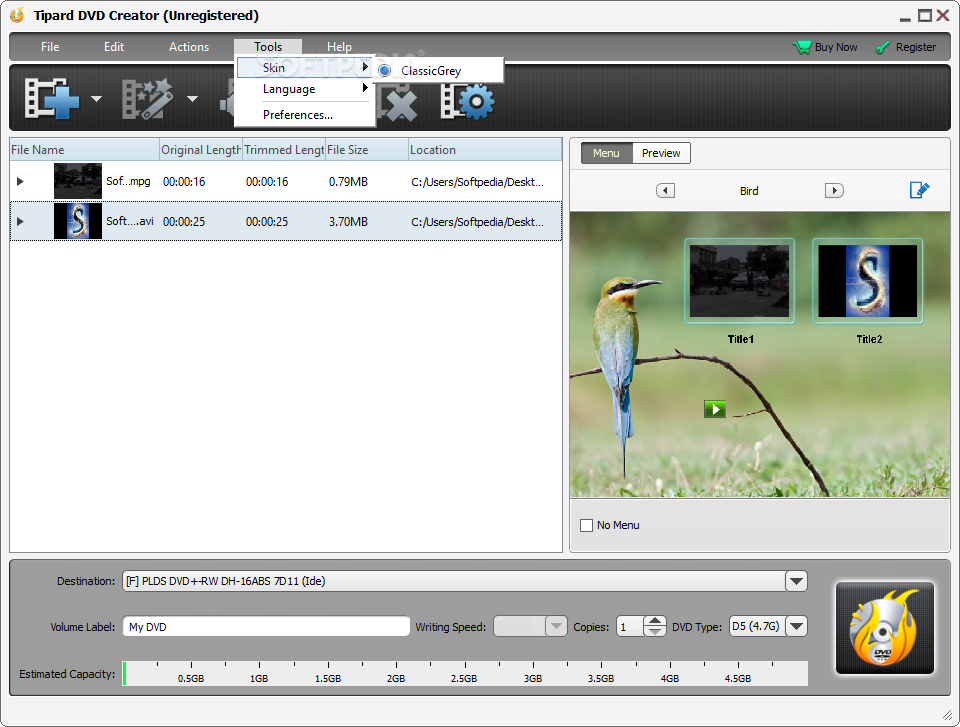The width and height of the screenshot is (960, 727).
Task: Minimize the Tipard DVD Creator window
Action: [905, 17]
